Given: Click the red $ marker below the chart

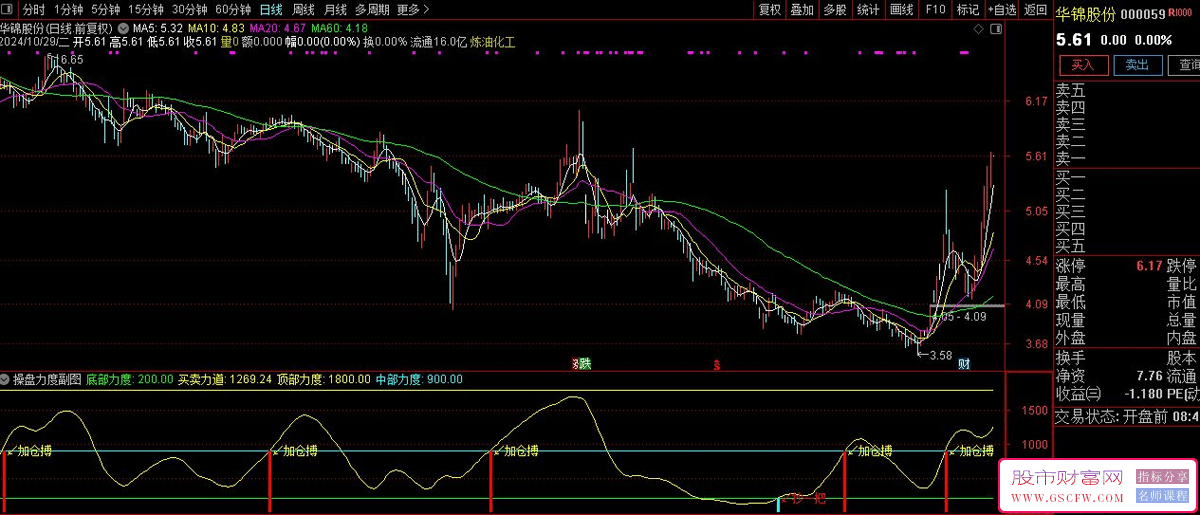Looking at the screenshot, I should (716, 364).
